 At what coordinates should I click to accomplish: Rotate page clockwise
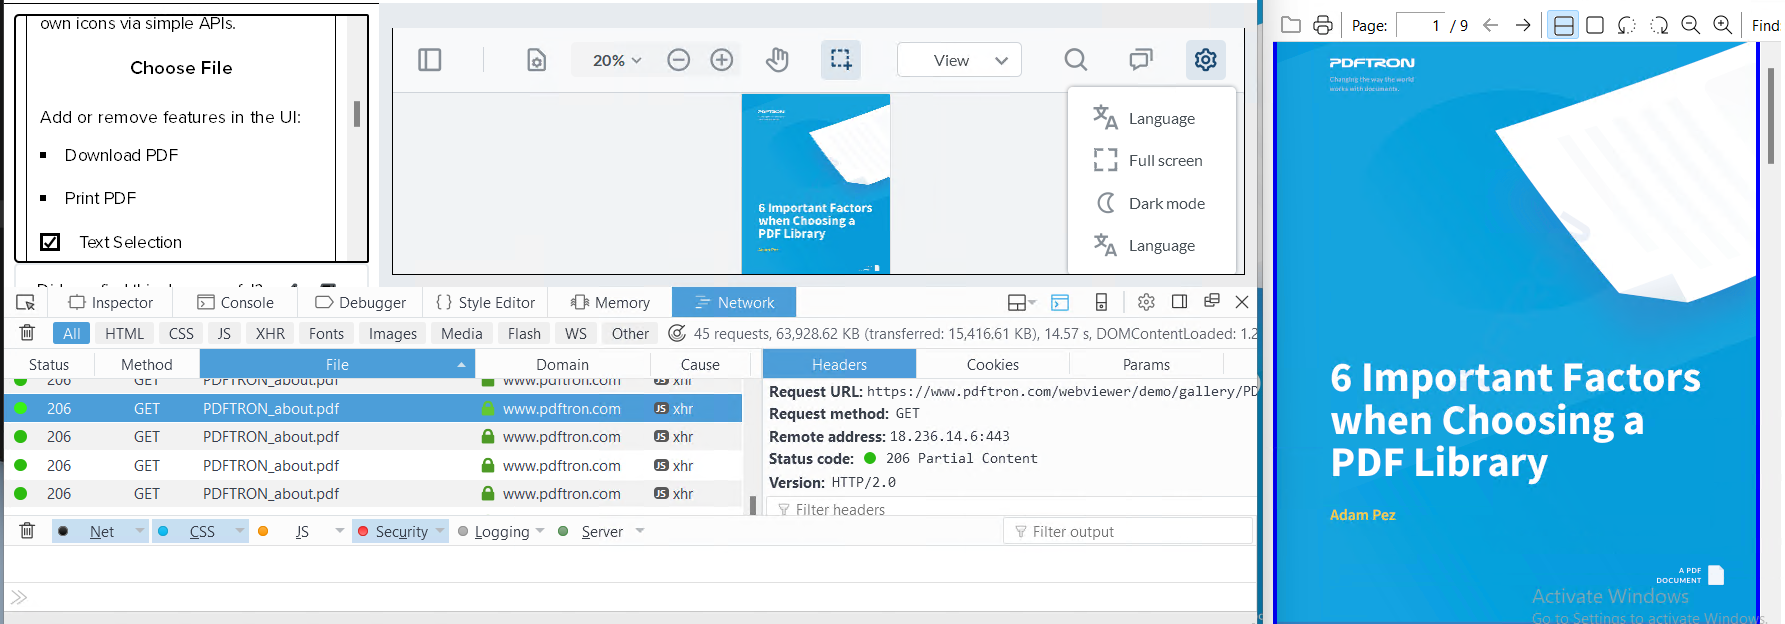pyautogui.click(x=1659, y=25)
